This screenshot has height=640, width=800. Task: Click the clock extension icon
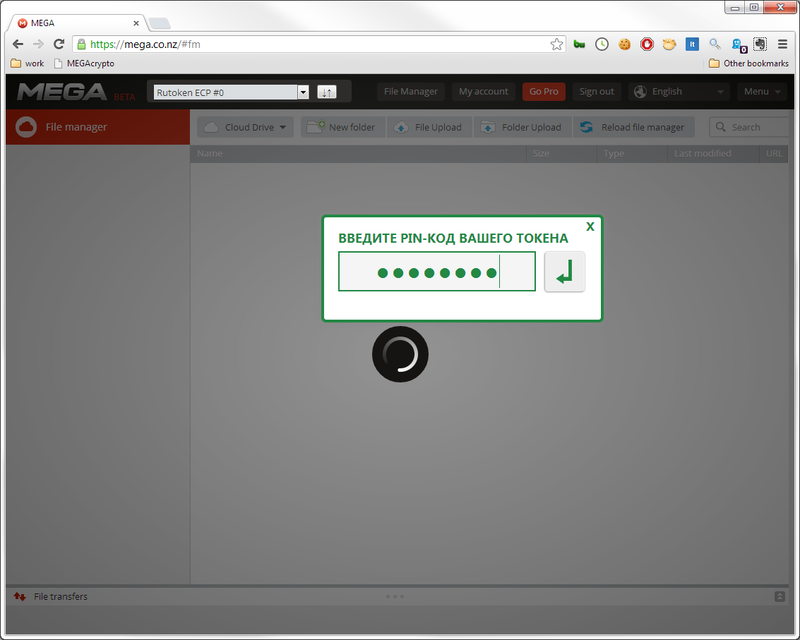point(602,44)
